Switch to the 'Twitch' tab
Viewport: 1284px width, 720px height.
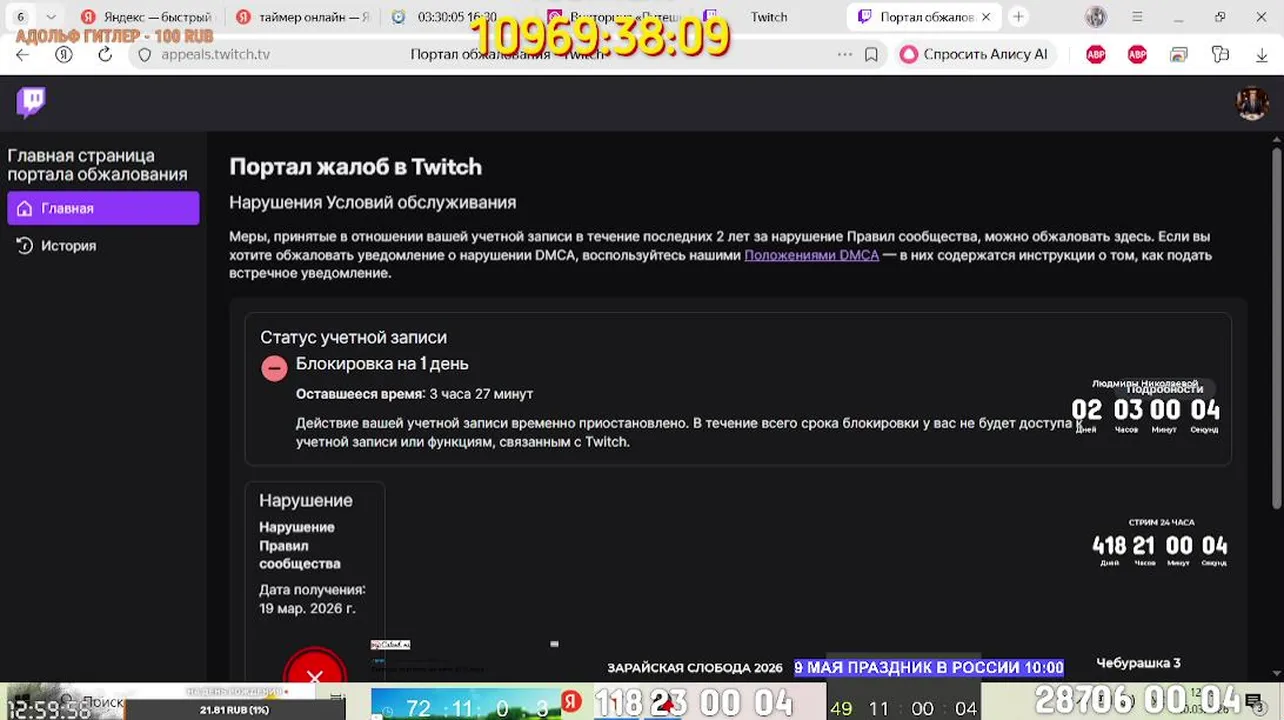(x=768, y=17)
